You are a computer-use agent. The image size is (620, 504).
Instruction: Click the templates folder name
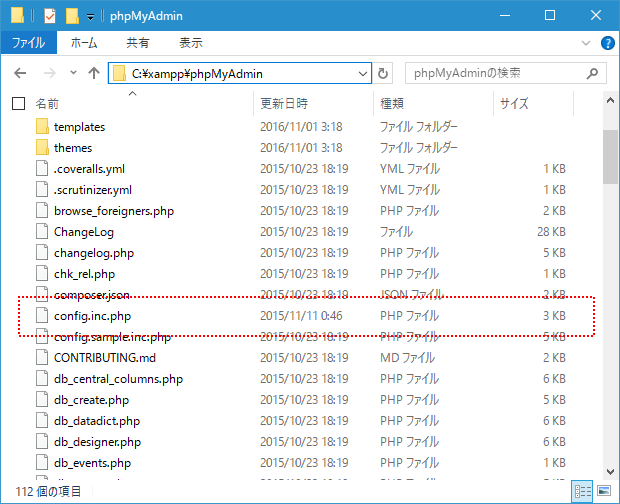point(79,127)
